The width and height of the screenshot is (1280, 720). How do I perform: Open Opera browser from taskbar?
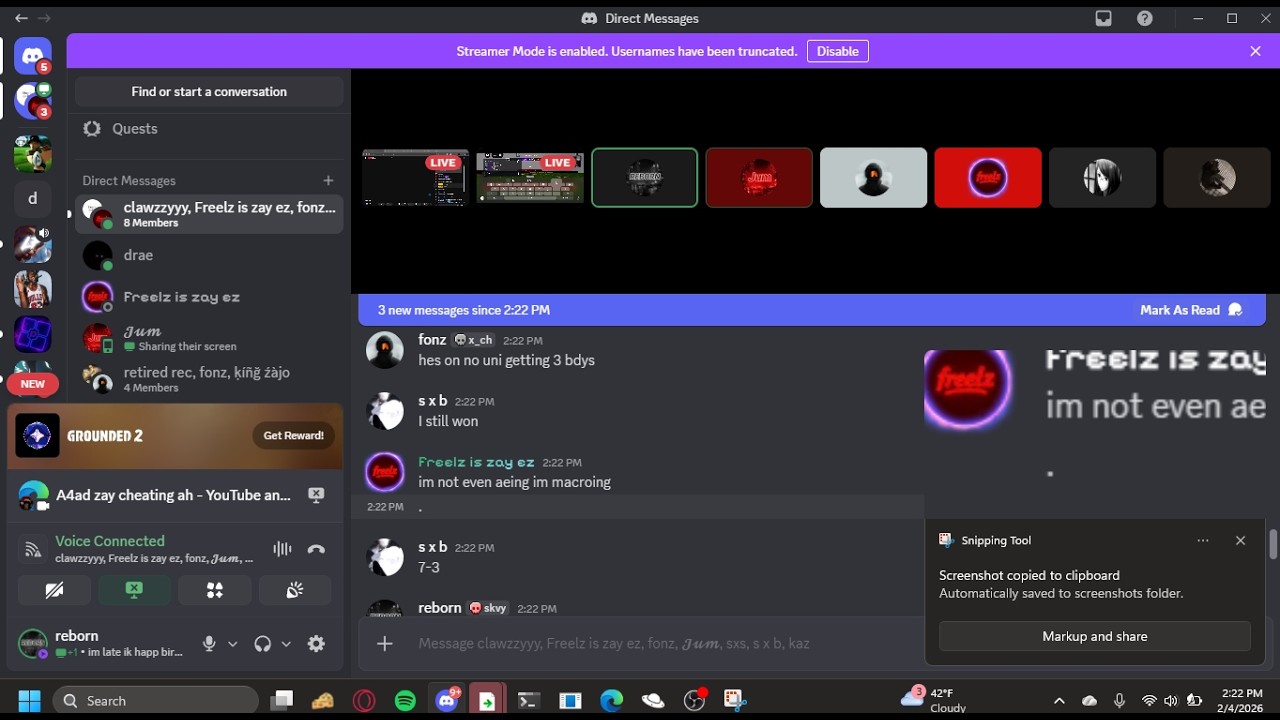[x=364, y=701]
